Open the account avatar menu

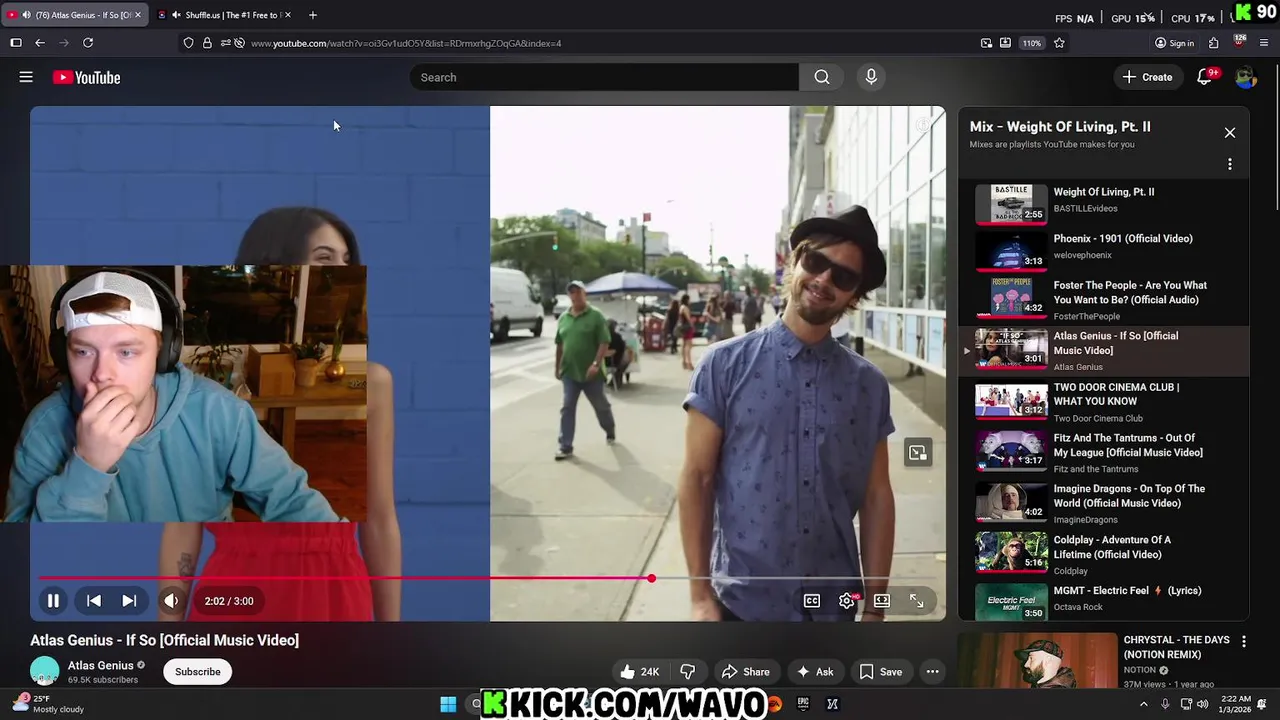(1245, 77)
